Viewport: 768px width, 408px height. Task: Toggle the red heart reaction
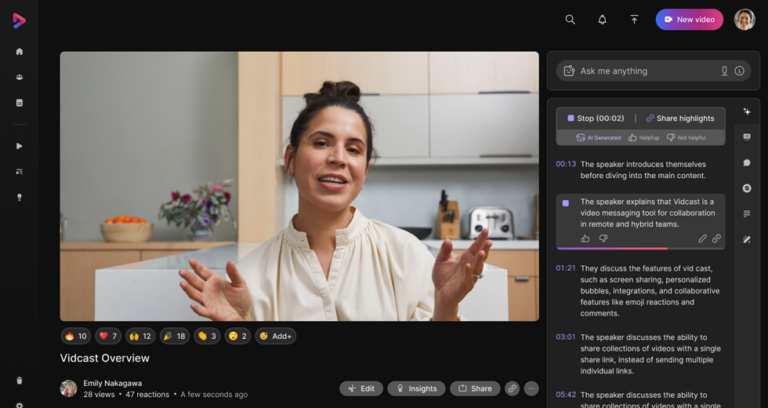pyautogui.click(x=109, y=336)
